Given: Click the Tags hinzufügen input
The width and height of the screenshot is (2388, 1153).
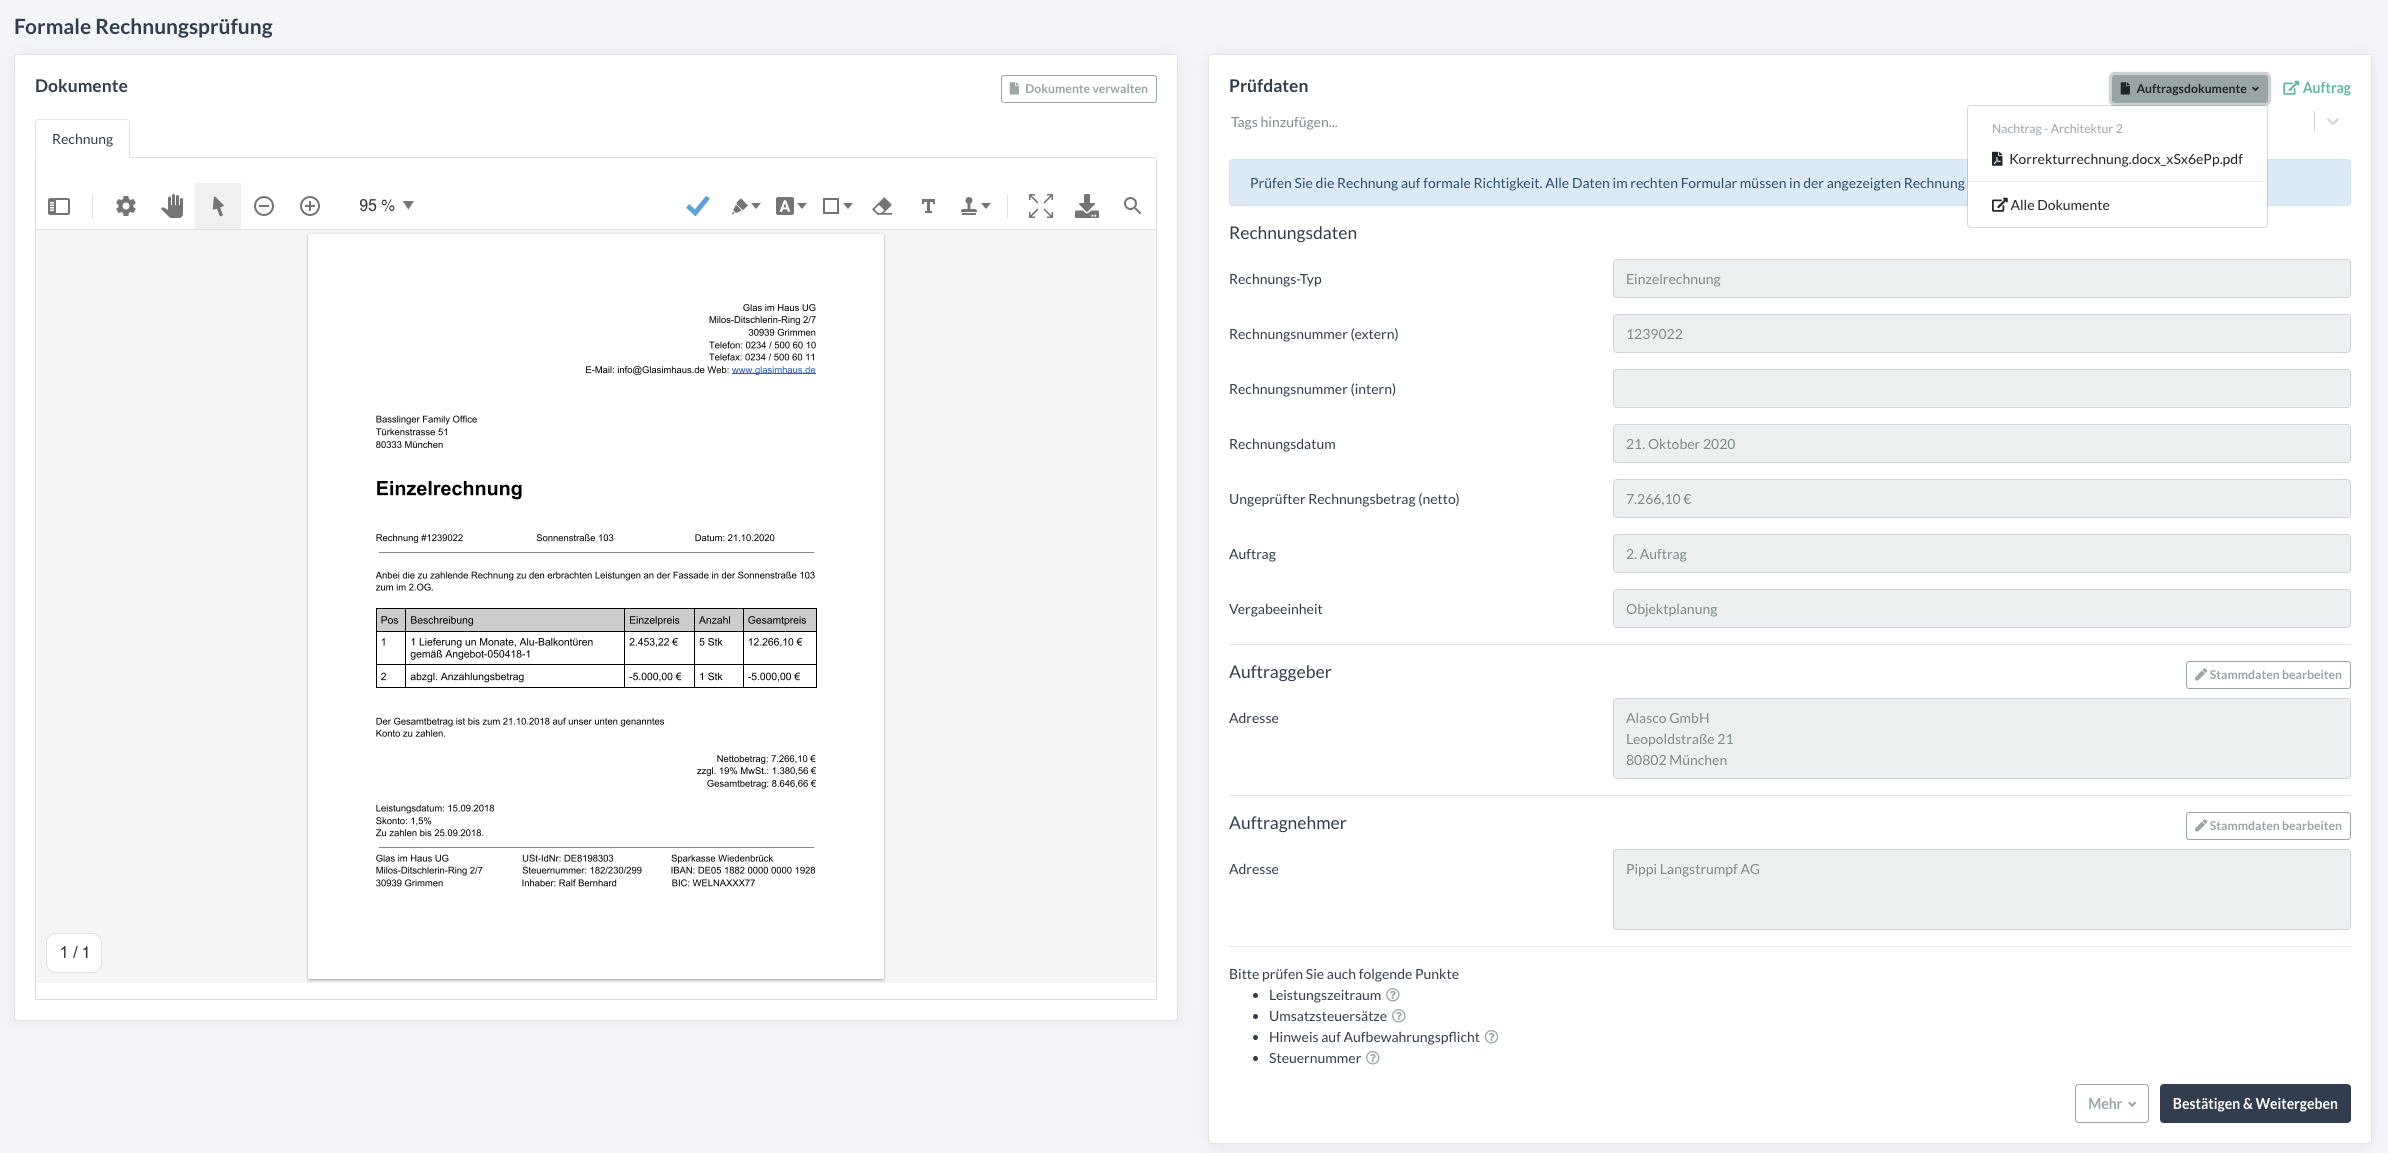Looking at the screenshot, I should pos(1765,122).
